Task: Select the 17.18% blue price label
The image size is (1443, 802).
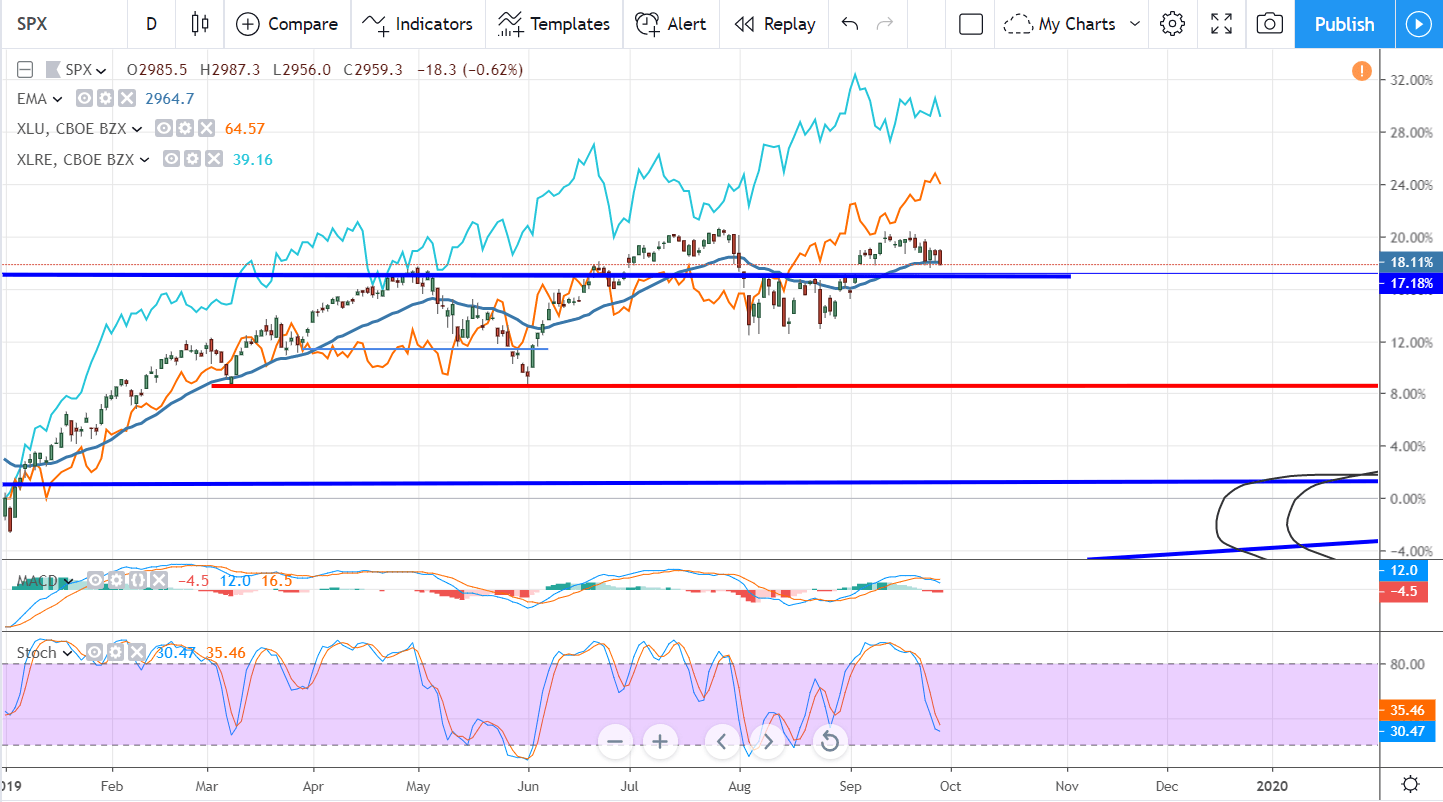Action: (1411, 285)
